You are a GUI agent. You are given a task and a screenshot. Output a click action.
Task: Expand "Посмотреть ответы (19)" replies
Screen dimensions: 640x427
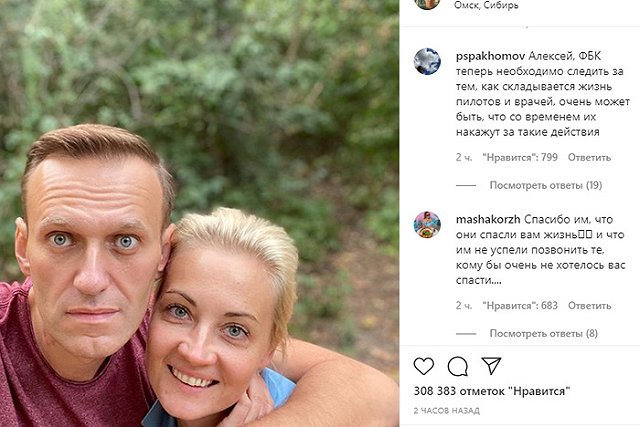pos(545,185)
